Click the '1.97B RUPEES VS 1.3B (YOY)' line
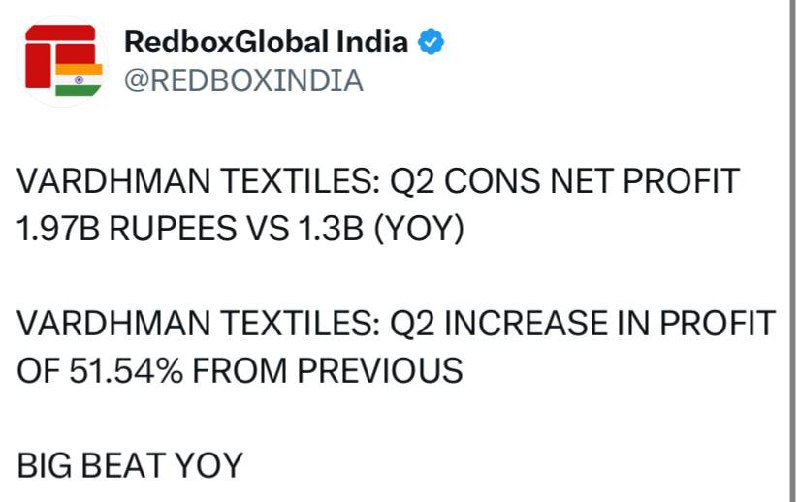Viewport: 800px width, 502px height. [x=240, y=228]
